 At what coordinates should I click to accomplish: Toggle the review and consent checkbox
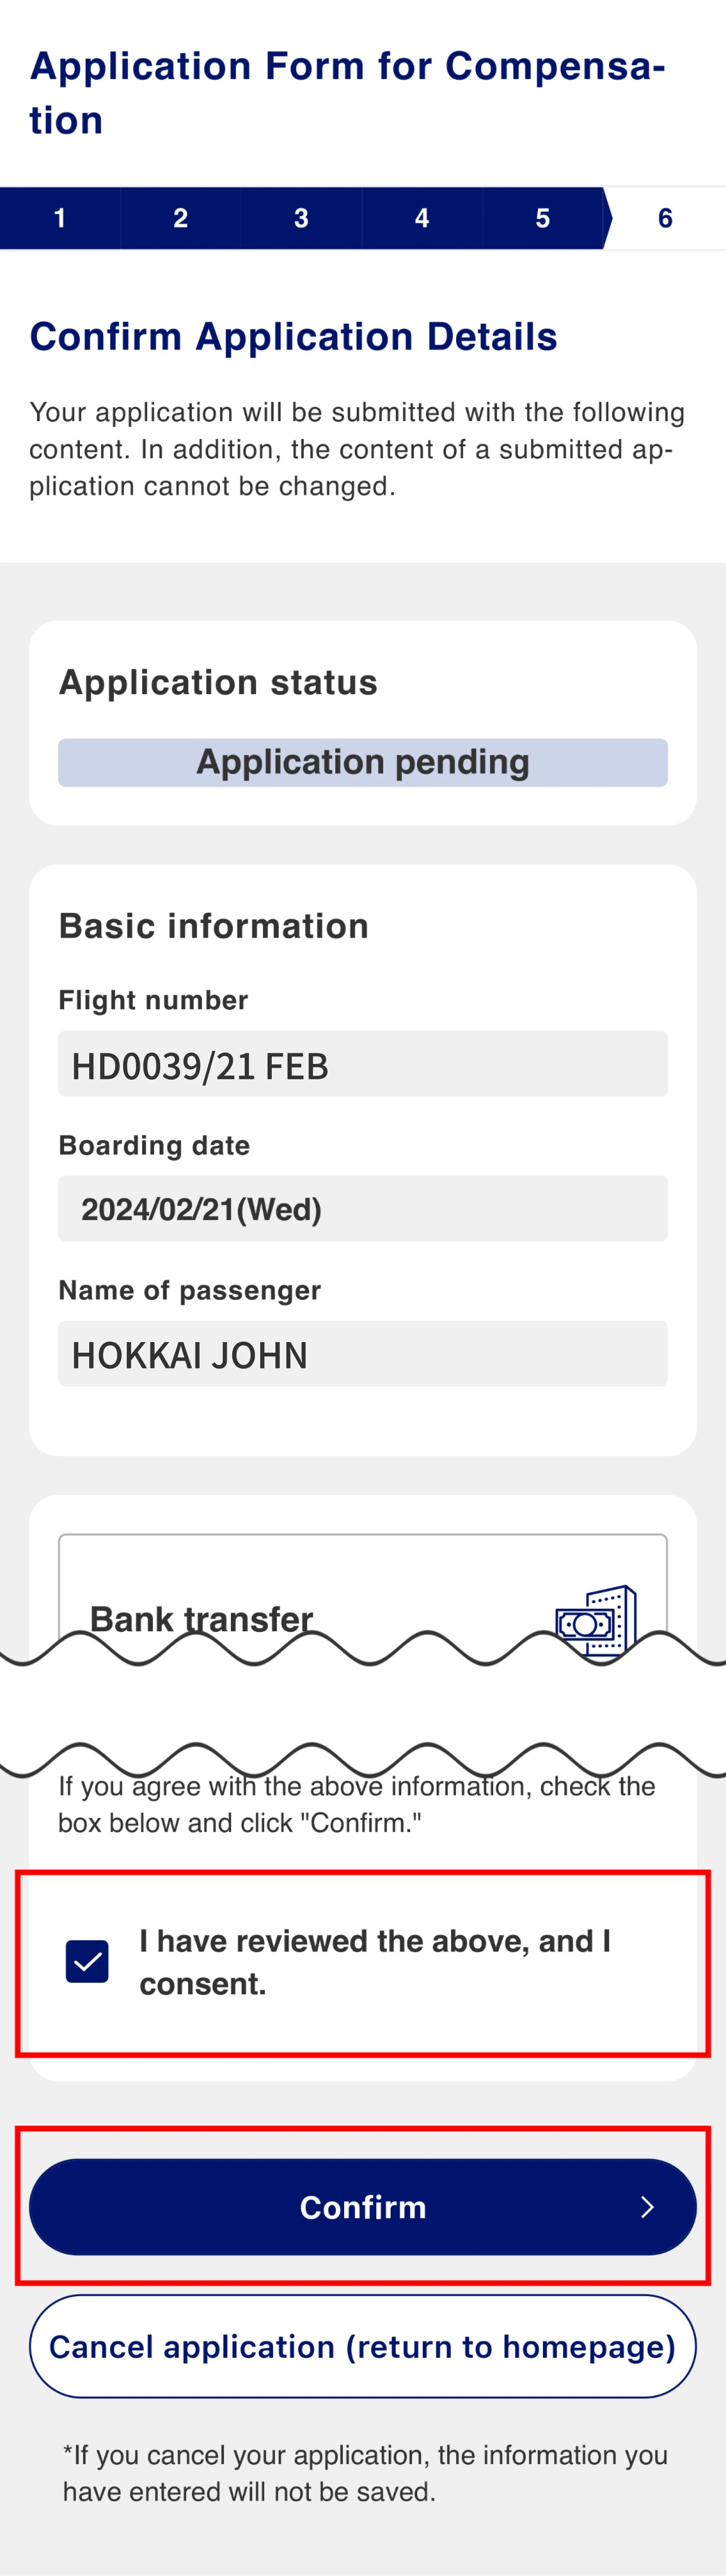point(87,1961)
